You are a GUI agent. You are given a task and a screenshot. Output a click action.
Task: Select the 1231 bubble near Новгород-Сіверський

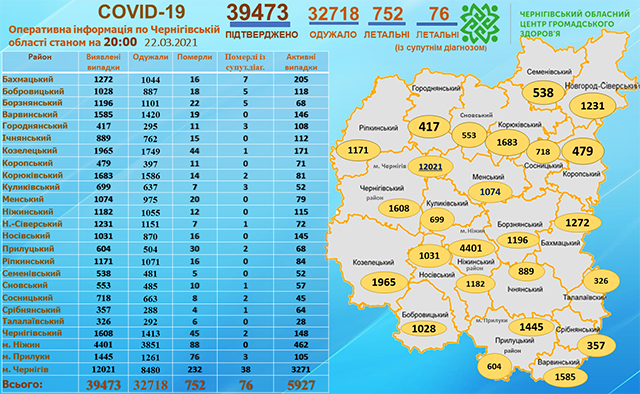[x=592, y=106]
